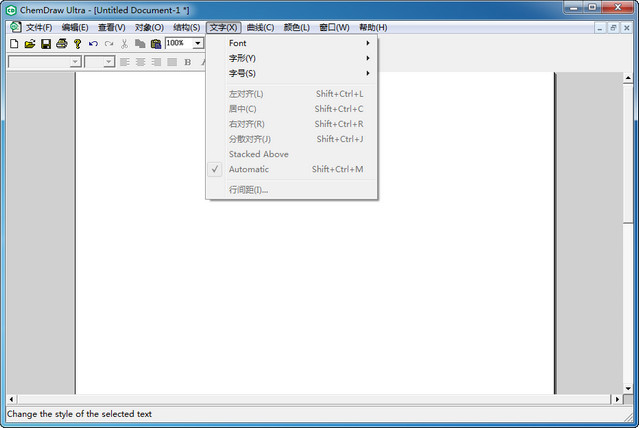Open the 编辑(E) menu
639x428 pixels.
[75, 27]
